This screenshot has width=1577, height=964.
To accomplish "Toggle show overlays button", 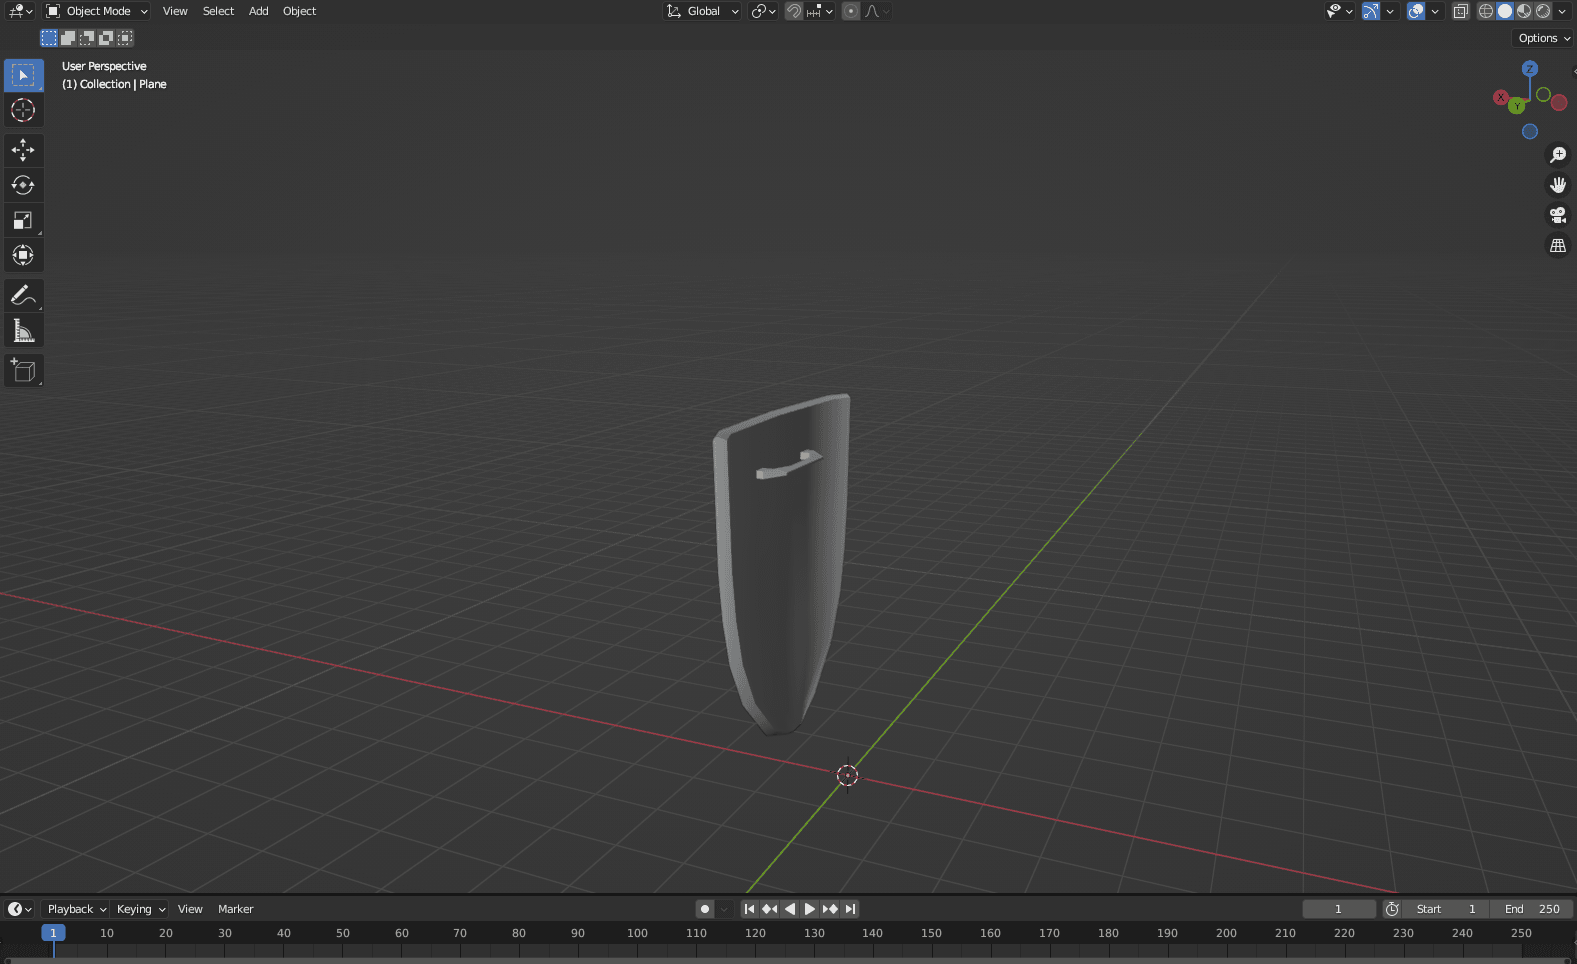I will tap(1416, 11).
